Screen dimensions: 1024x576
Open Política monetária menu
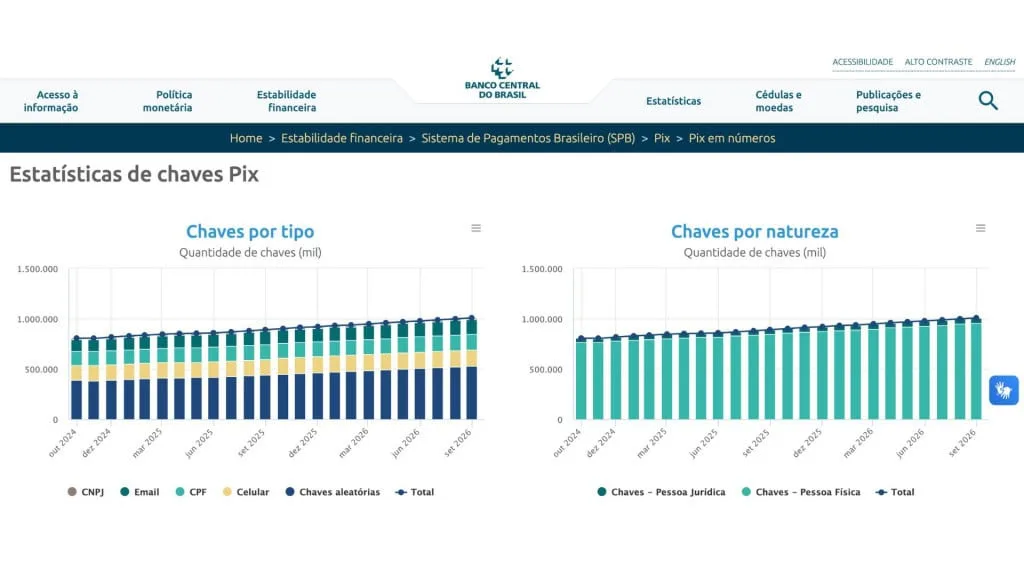coord(168,101)
